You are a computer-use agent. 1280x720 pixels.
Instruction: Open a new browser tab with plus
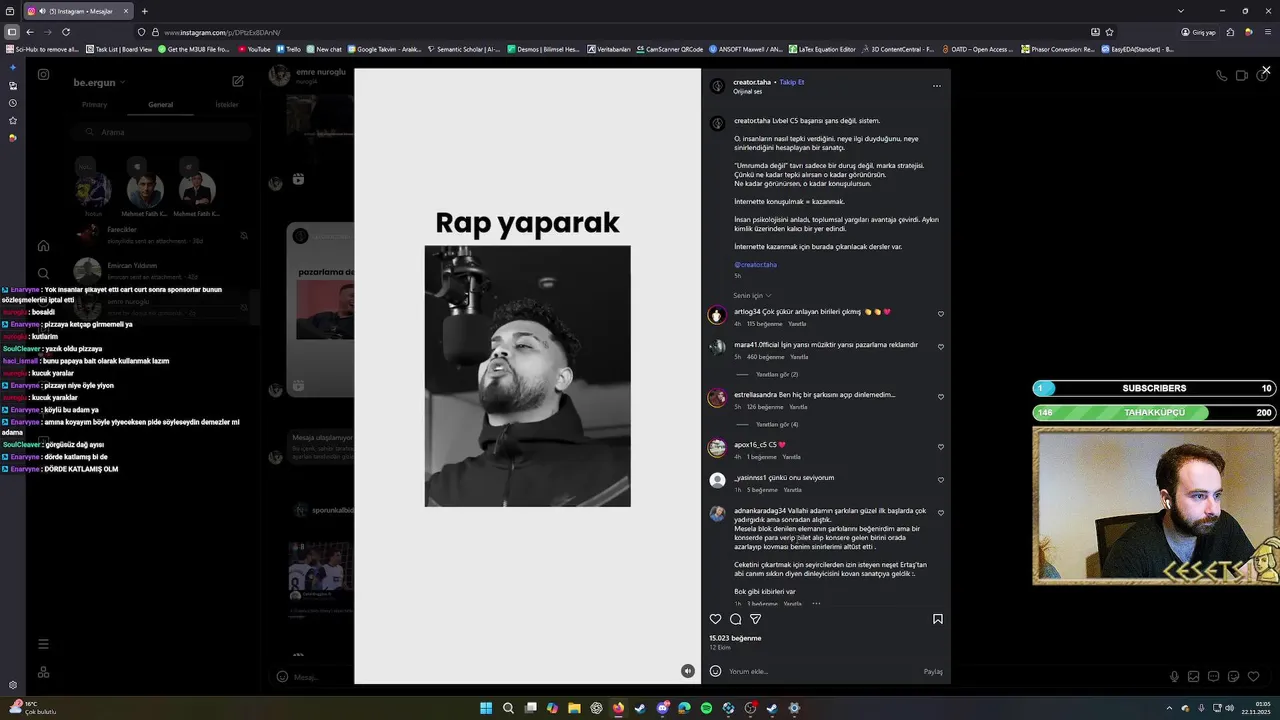pyautogui.click(x=144, y=11)
